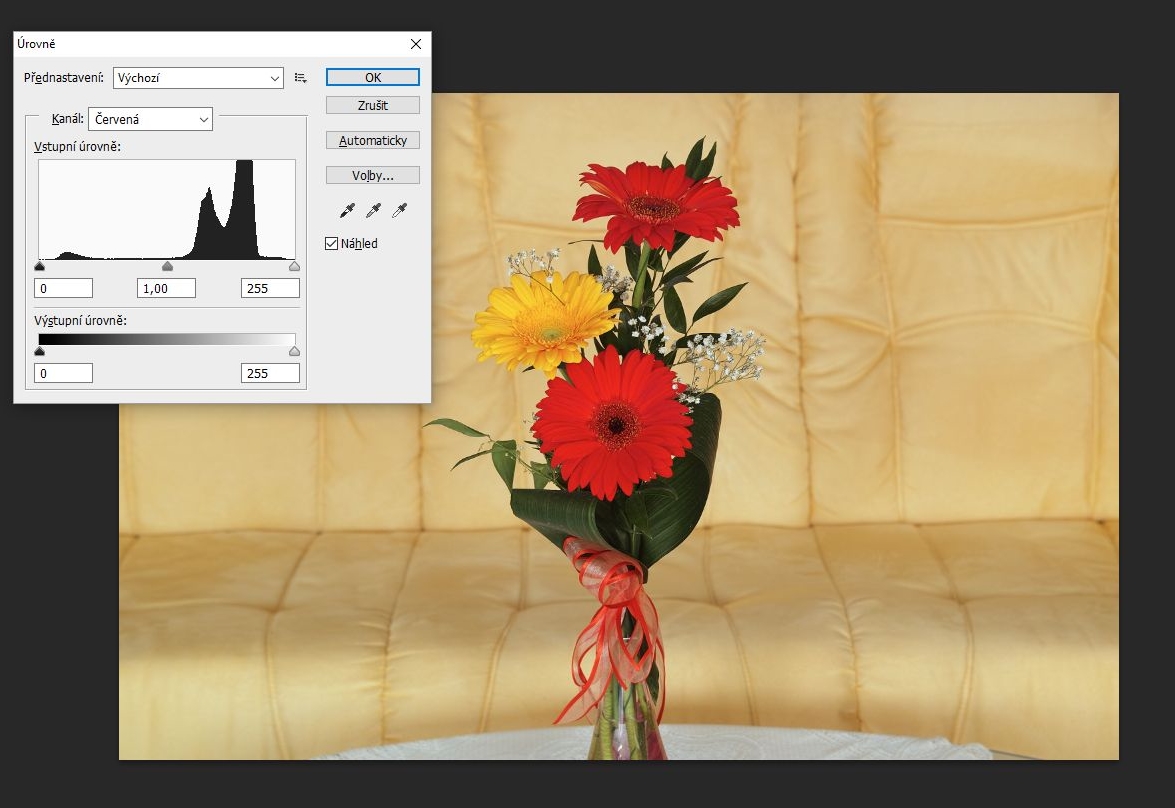1175x808 pixels.
Task: Focus the output highlights field showing 255
Action: pos(270,373)
